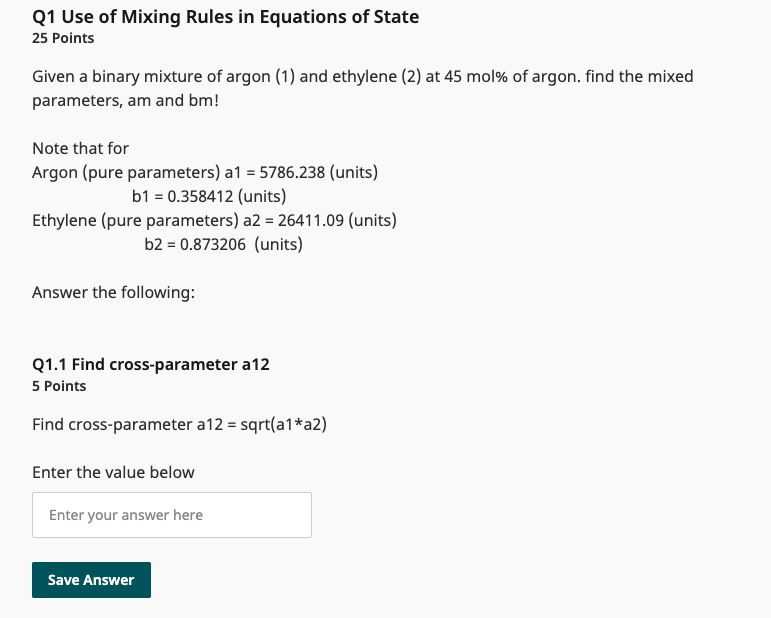Image resolution: width=771 pixels, height=618 pixels.
Task: Click 'ethylene (2)' in the problem statement
Action: point(376,76)
